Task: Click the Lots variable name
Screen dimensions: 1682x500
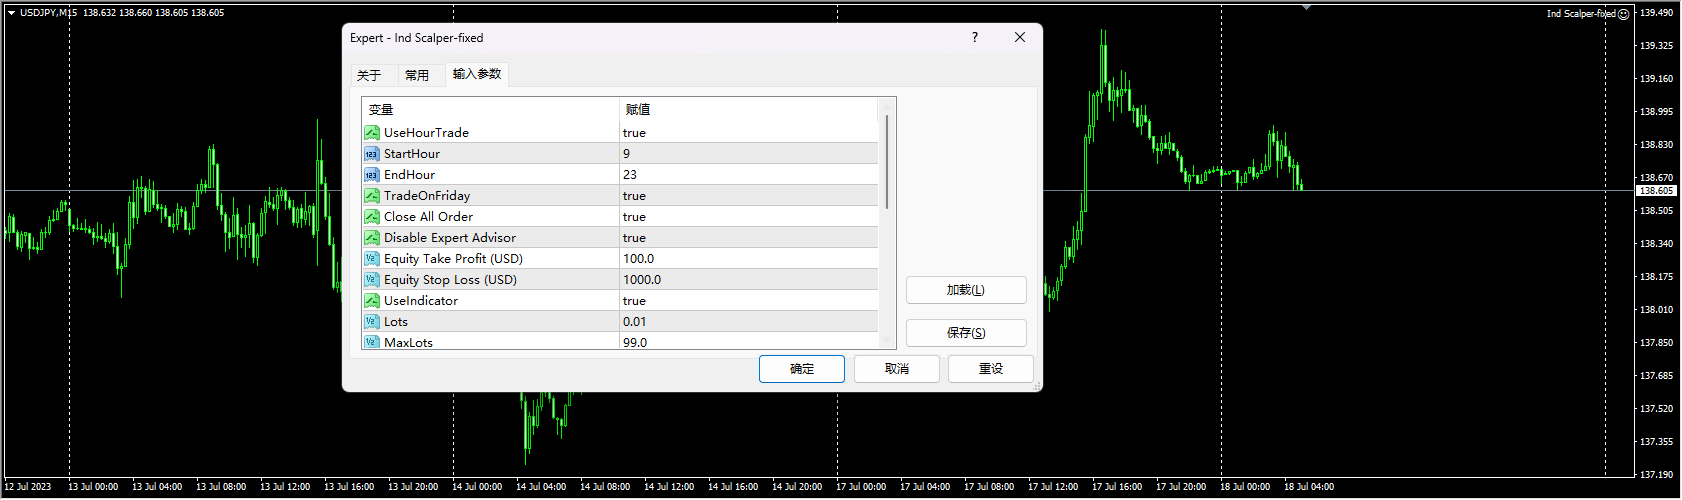Action: (396, 321)
